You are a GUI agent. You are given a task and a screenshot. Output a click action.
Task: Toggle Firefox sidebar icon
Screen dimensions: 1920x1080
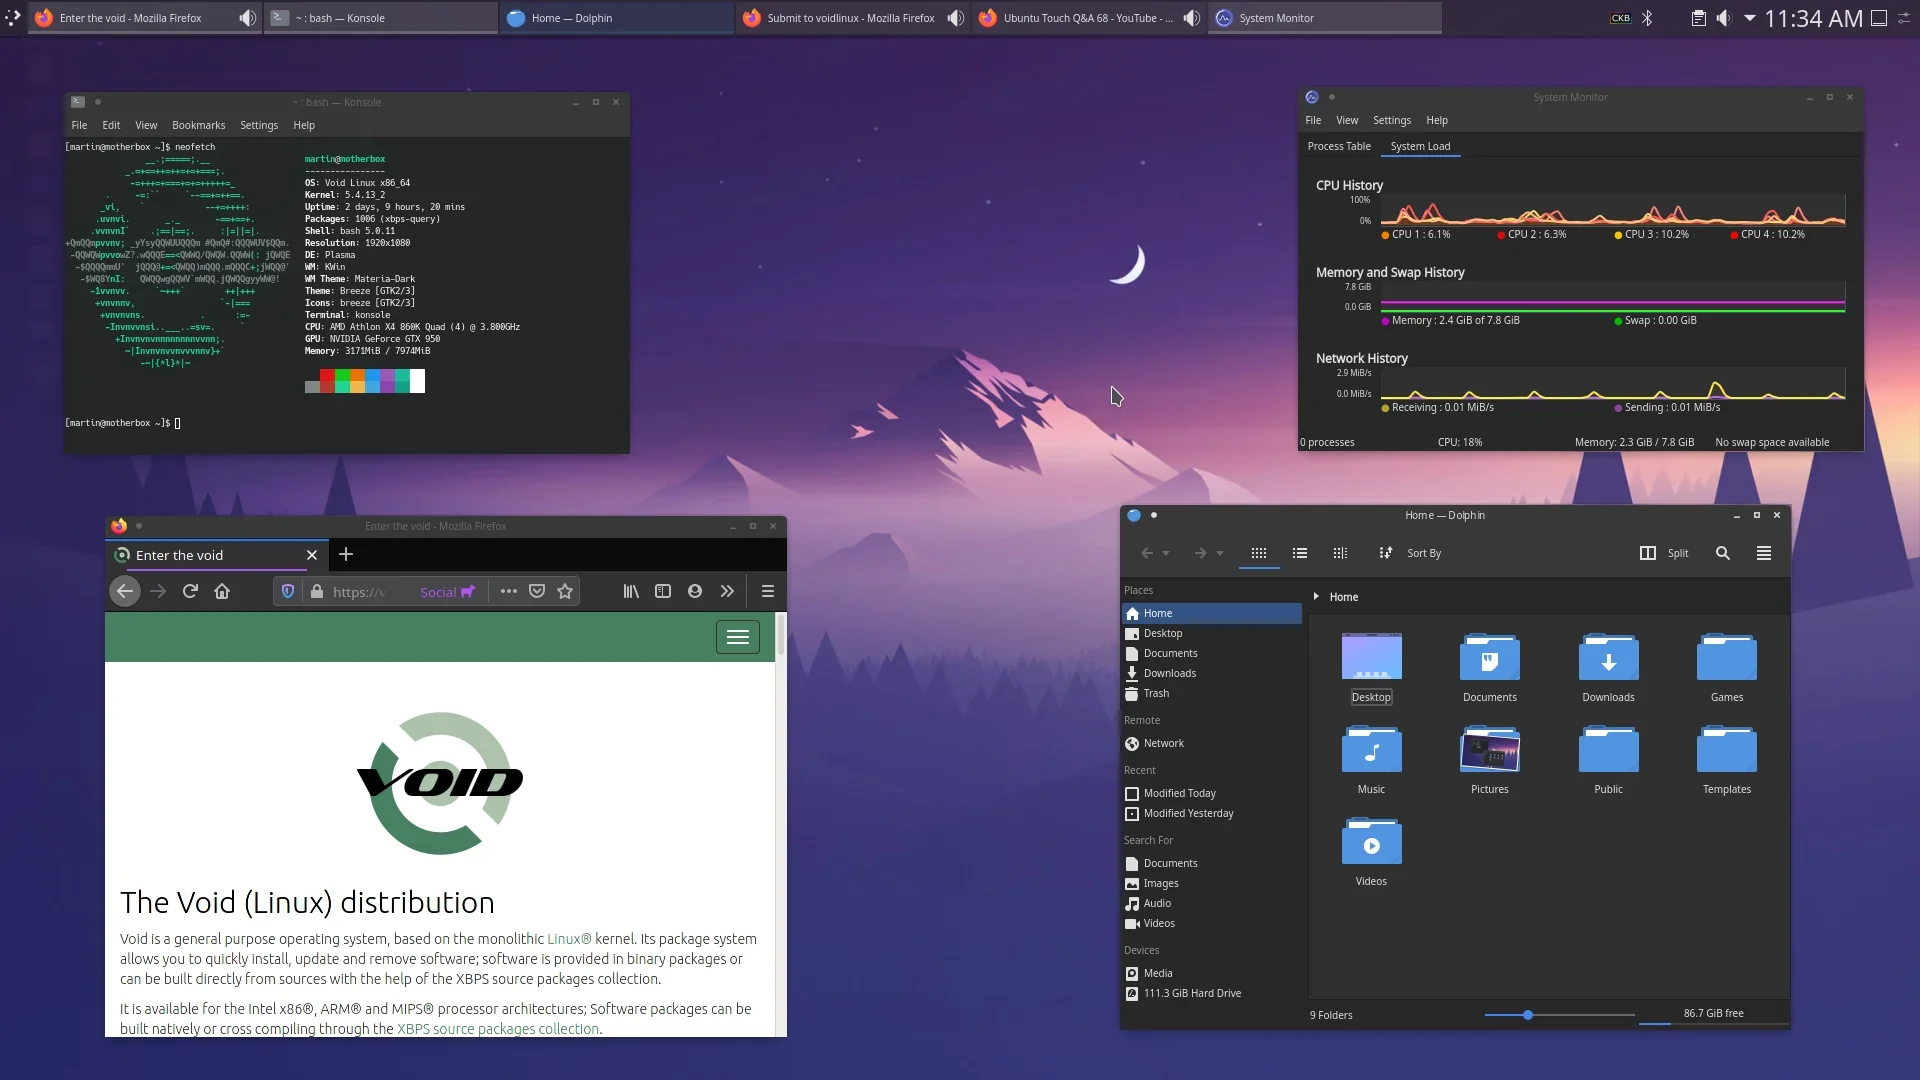[663, 591]
